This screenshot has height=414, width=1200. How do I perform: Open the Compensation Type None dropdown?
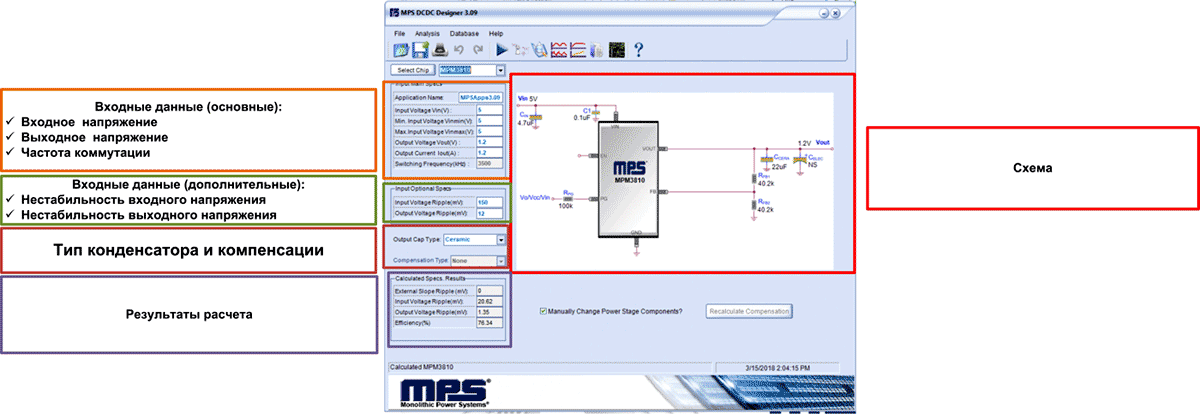[x=501, y=262]
